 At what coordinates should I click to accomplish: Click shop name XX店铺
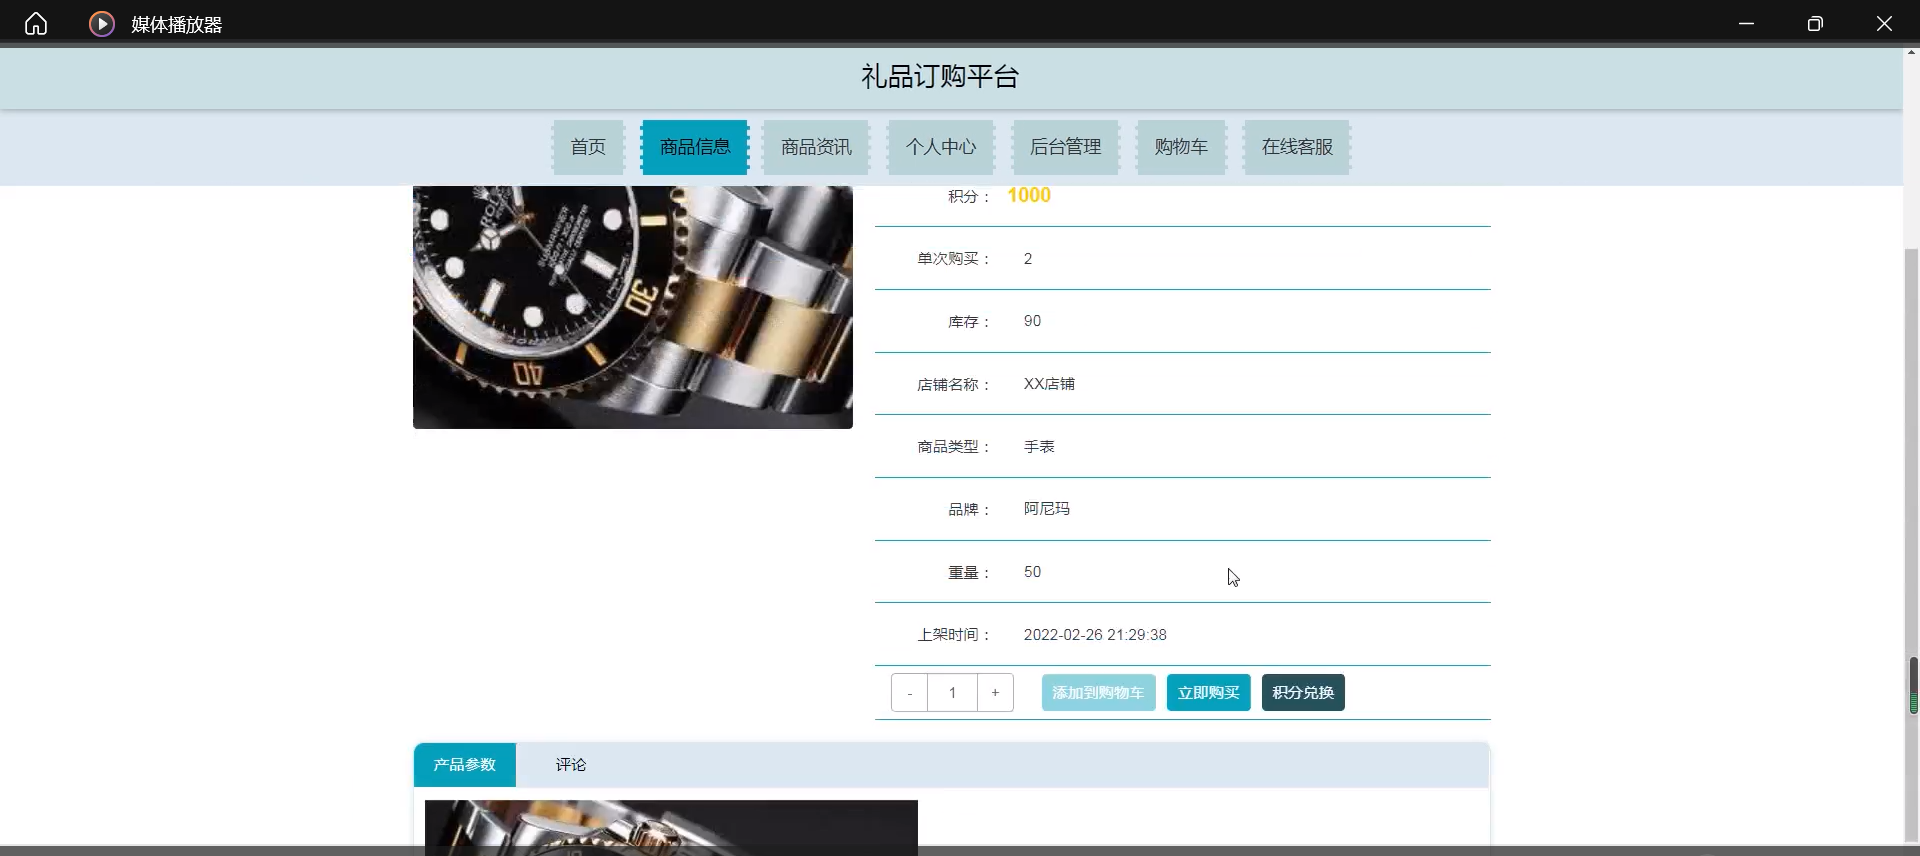tap(1049, 384)
